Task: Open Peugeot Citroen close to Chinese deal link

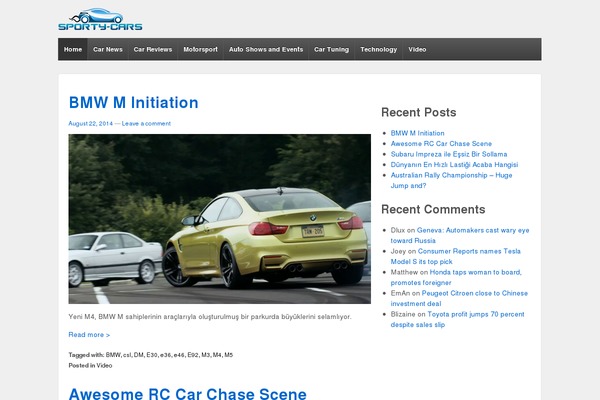Action: pos(459,299)
